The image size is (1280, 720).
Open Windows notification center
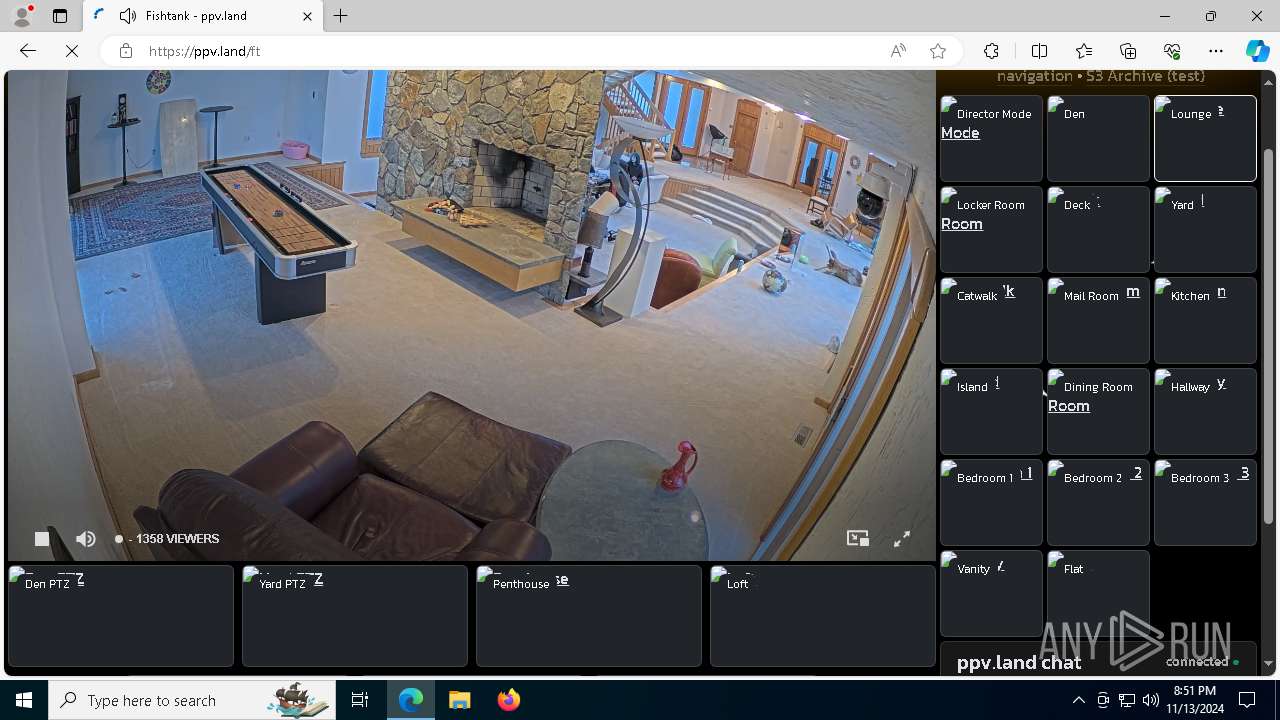(x=1247, y=700)
